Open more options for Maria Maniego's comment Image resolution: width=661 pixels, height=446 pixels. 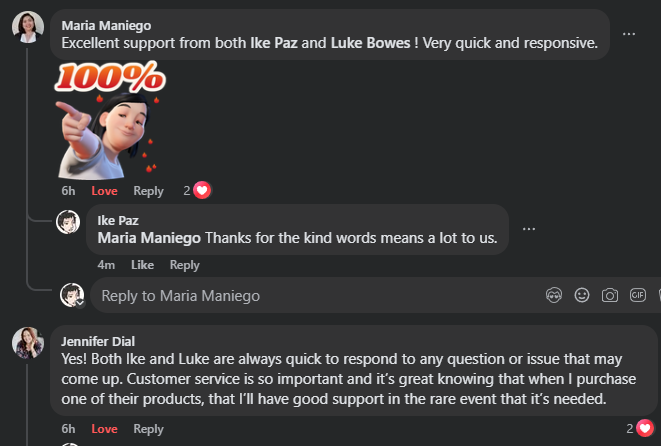coord(629,33)
